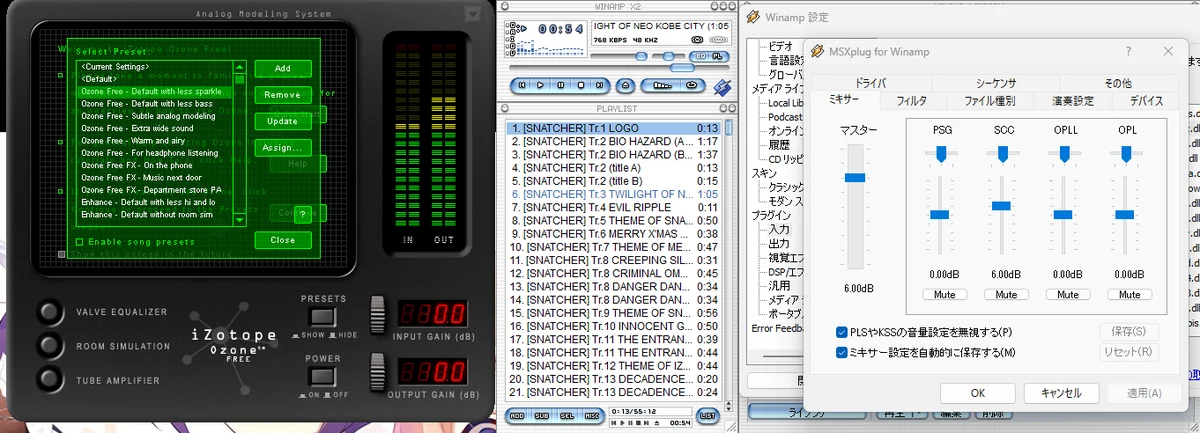Uncheck the PLSやKSSの音量設定を無視する checkbox
1200x433 pixels.
click(x=841, y=332)
